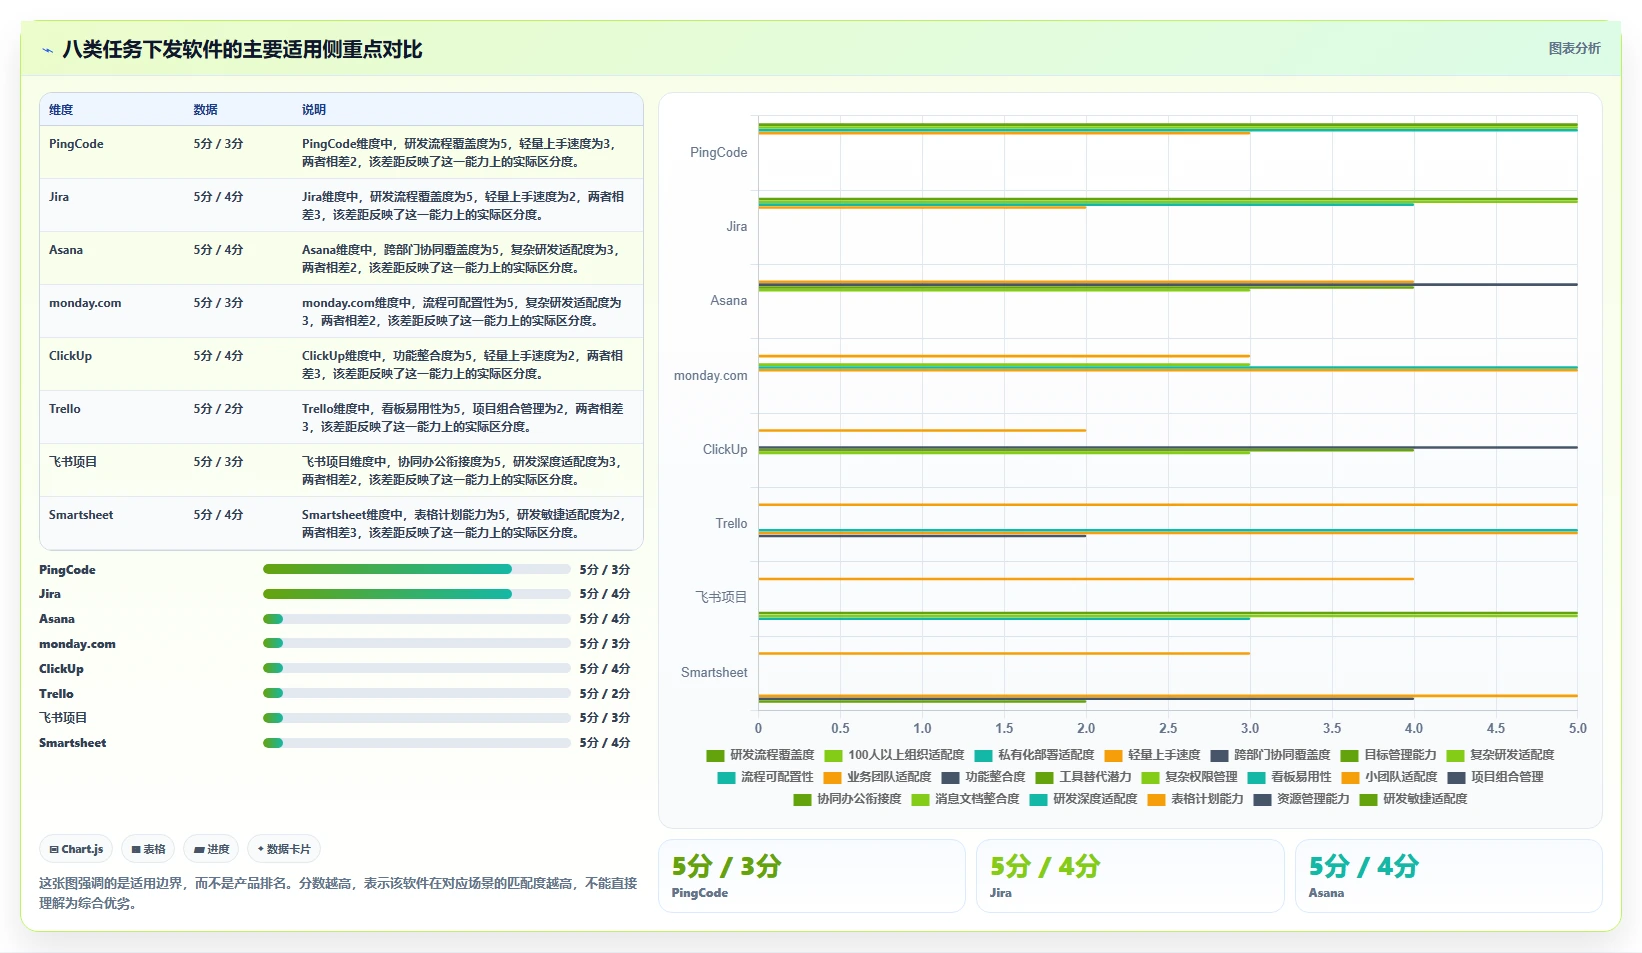Click the Trello progress bar
This screenshot has height=953, width=1642.
pos(416,693)
